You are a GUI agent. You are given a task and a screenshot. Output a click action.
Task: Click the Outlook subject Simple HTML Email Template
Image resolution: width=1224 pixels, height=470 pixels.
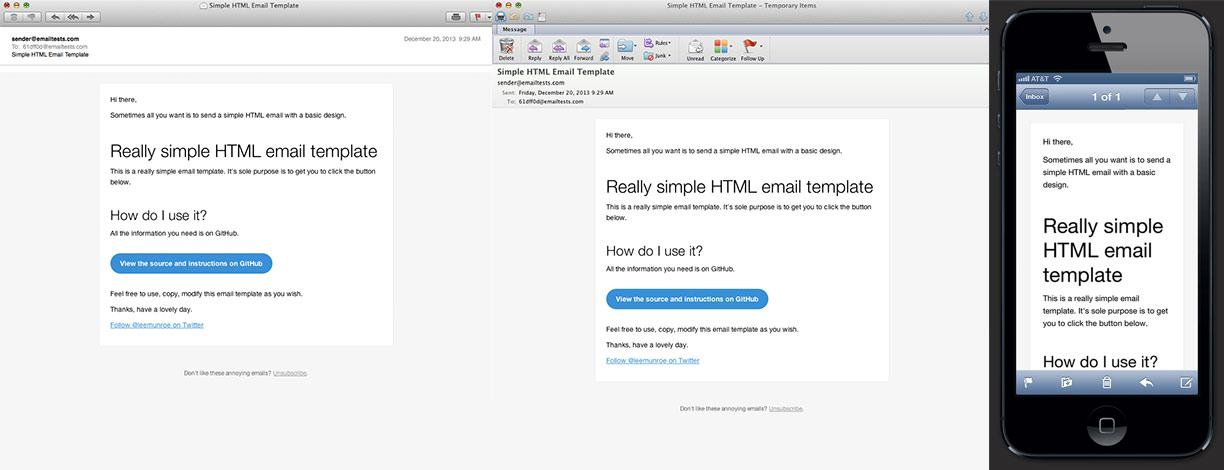coord(556,72)
